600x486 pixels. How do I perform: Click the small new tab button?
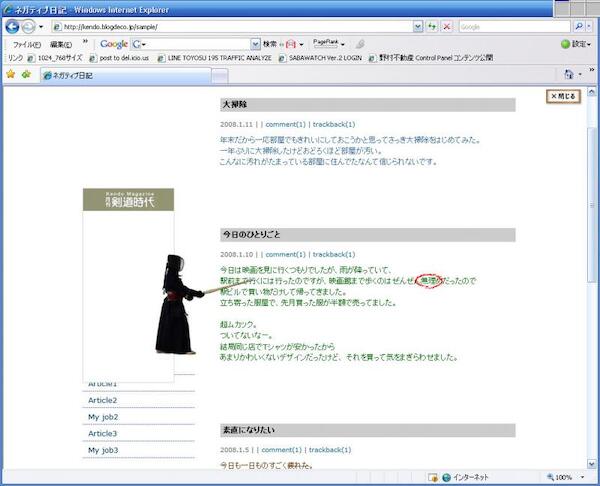[x=220, y=76]
